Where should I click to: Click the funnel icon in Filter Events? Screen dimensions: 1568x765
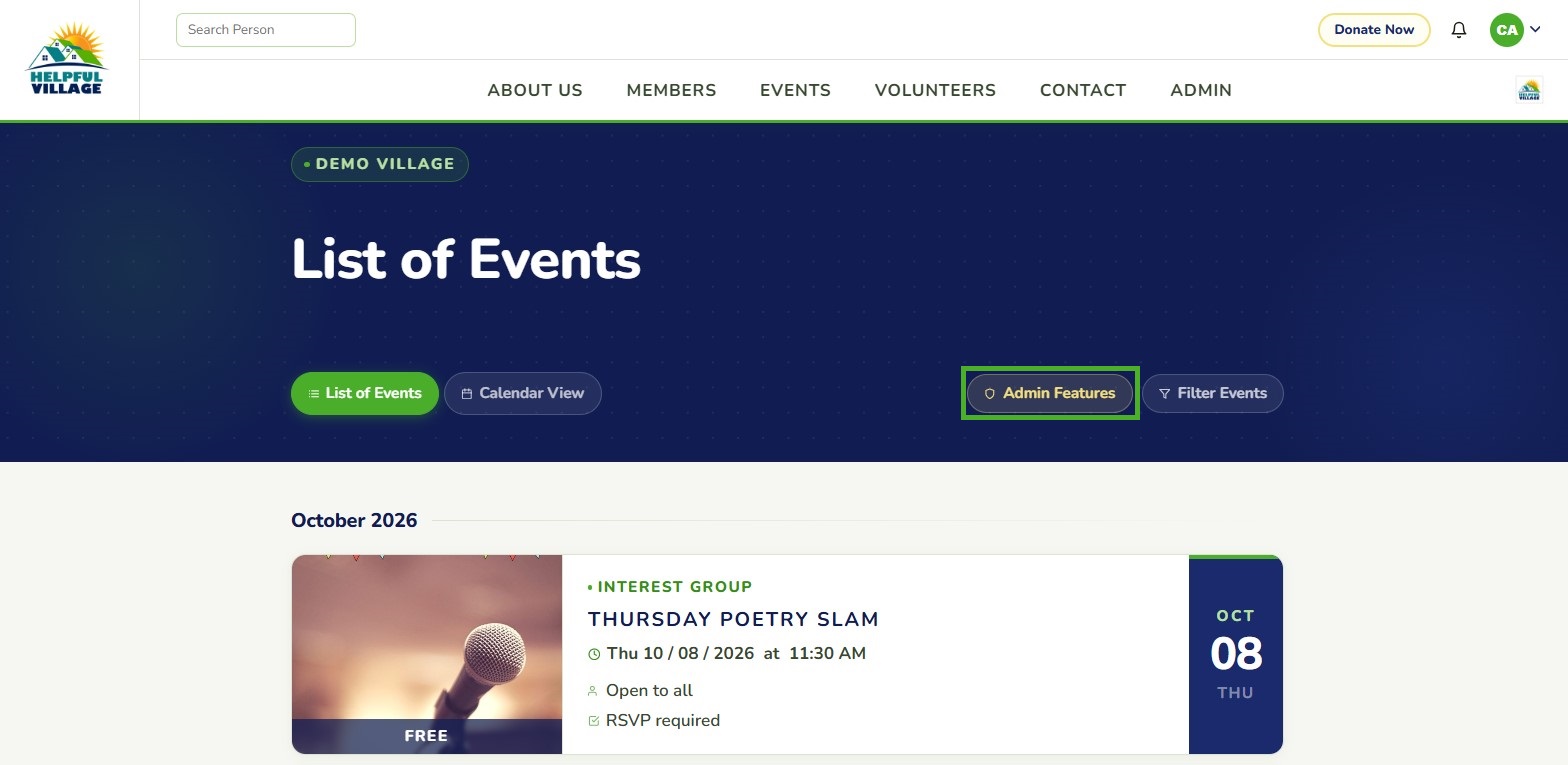point(1164,394)
